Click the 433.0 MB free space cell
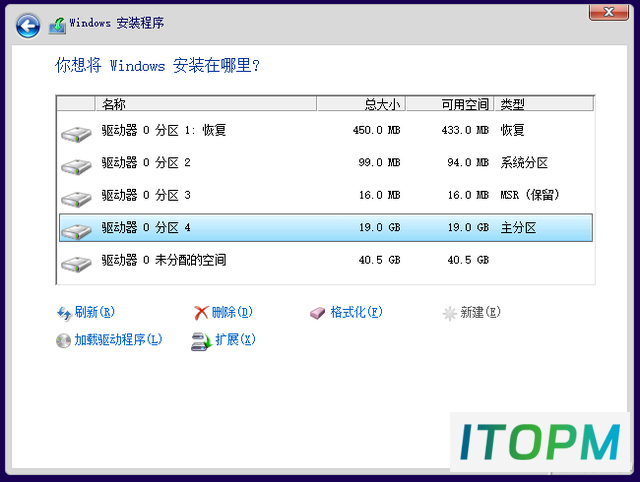 [465, 130]
